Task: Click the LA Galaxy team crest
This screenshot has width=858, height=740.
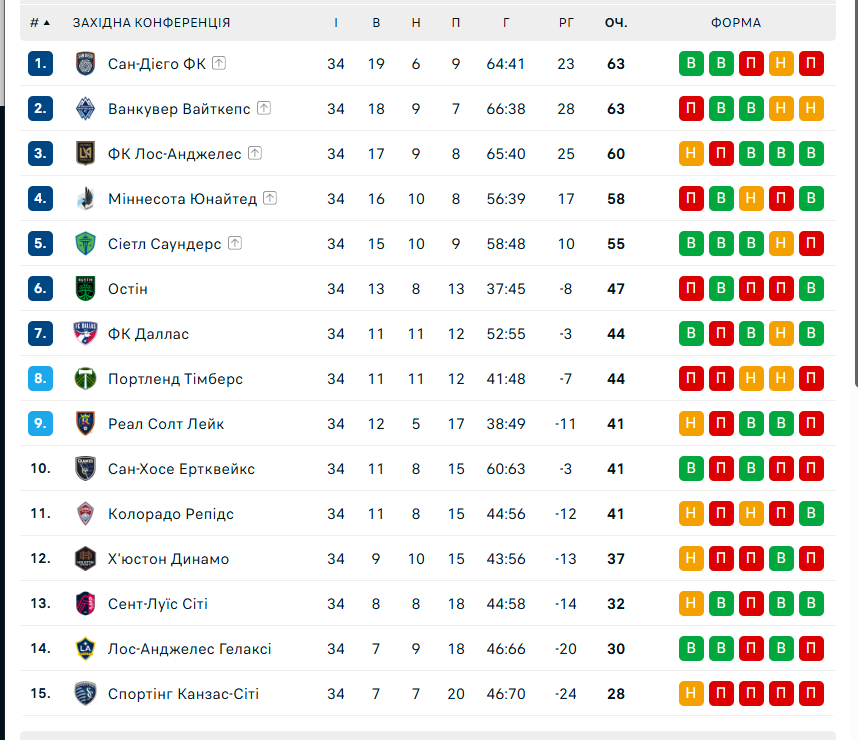Action: (x=85, y=649)
